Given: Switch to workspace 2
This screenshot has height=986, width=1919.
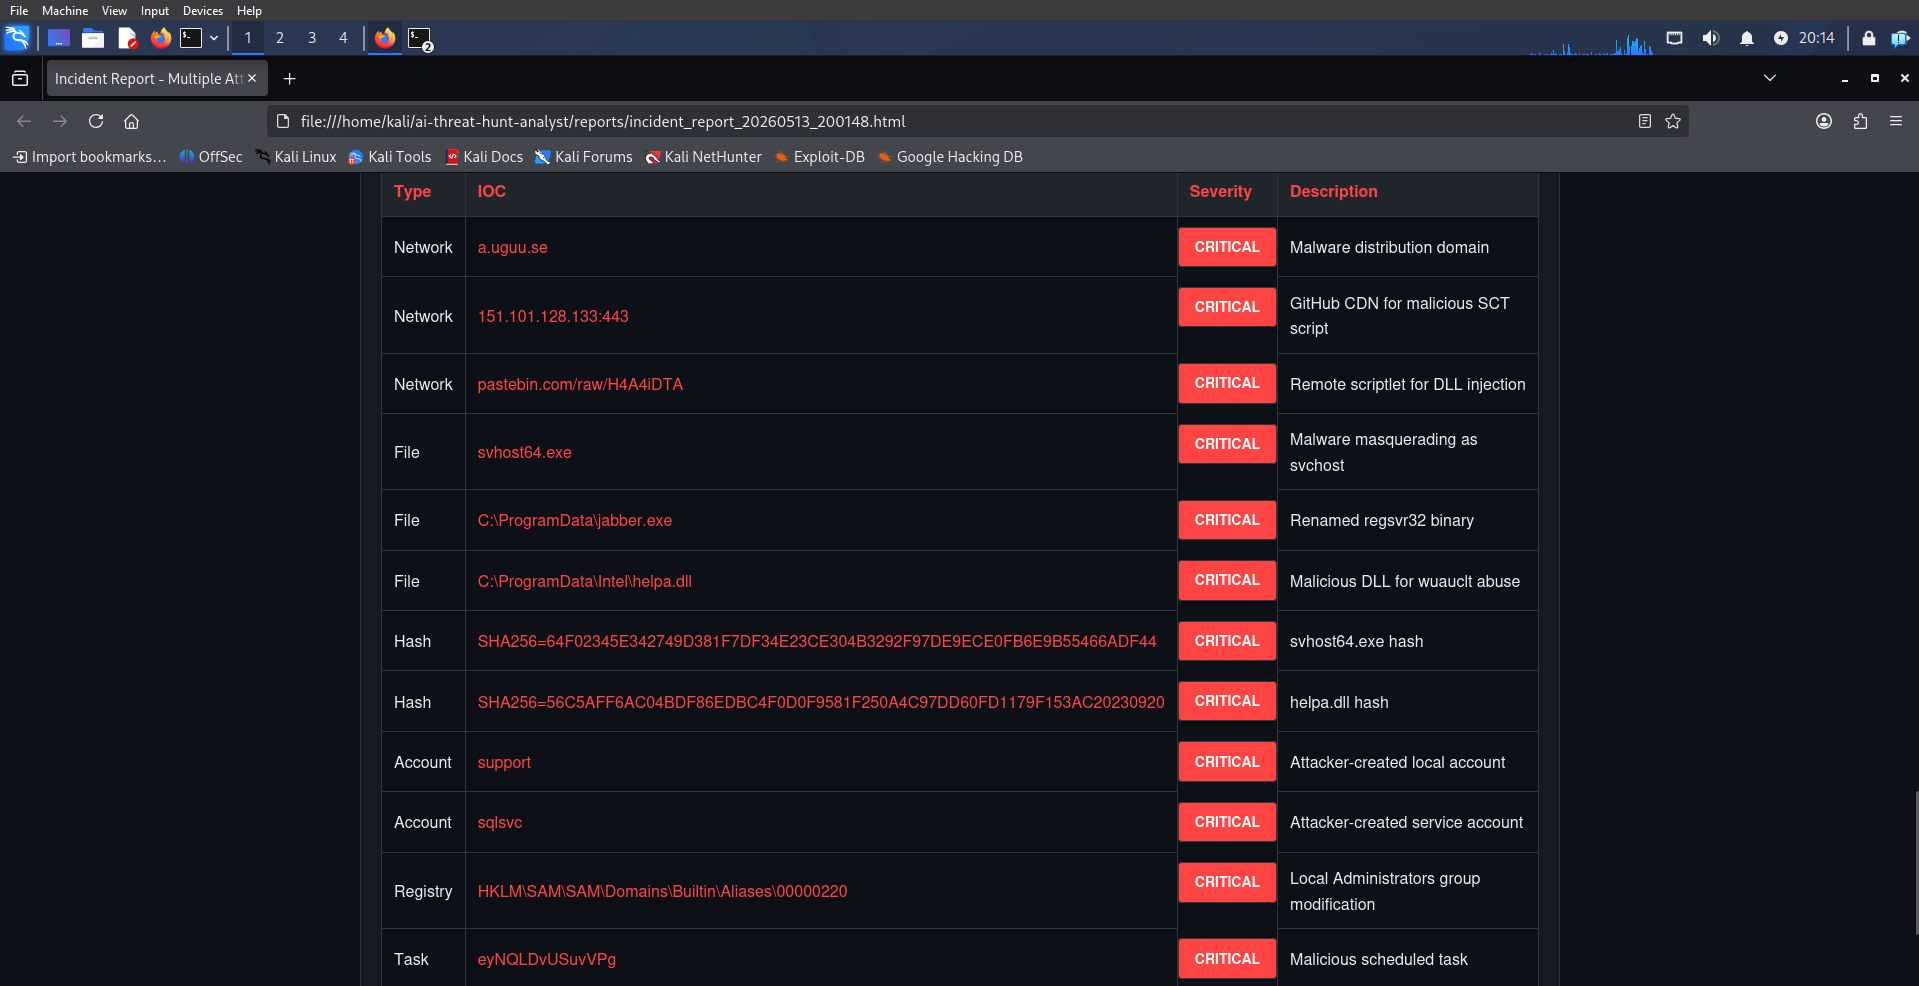Looking at the screenshot, I should pyautogui.click(x=280, y=38).
